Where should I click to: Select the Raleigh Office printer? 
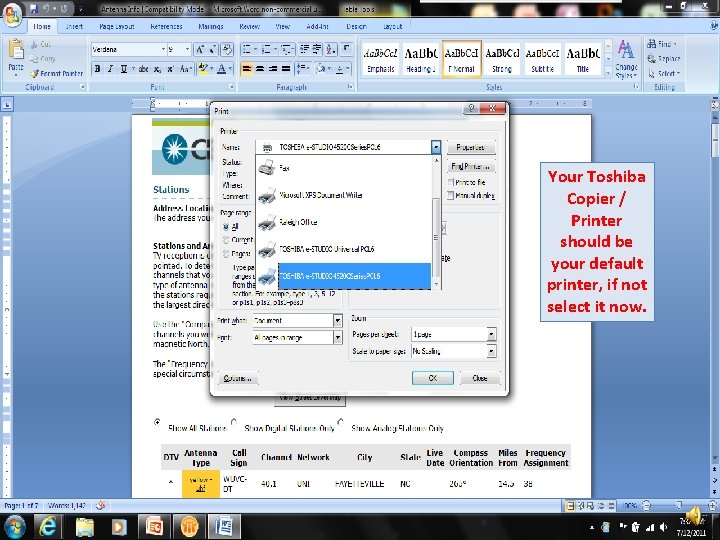click(x=344, y=222)
